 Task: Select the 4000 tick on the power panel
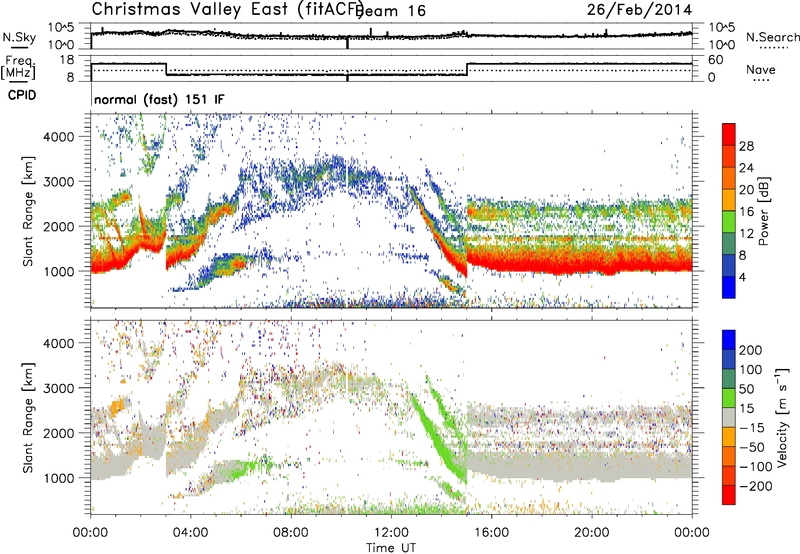click(58, 137)
